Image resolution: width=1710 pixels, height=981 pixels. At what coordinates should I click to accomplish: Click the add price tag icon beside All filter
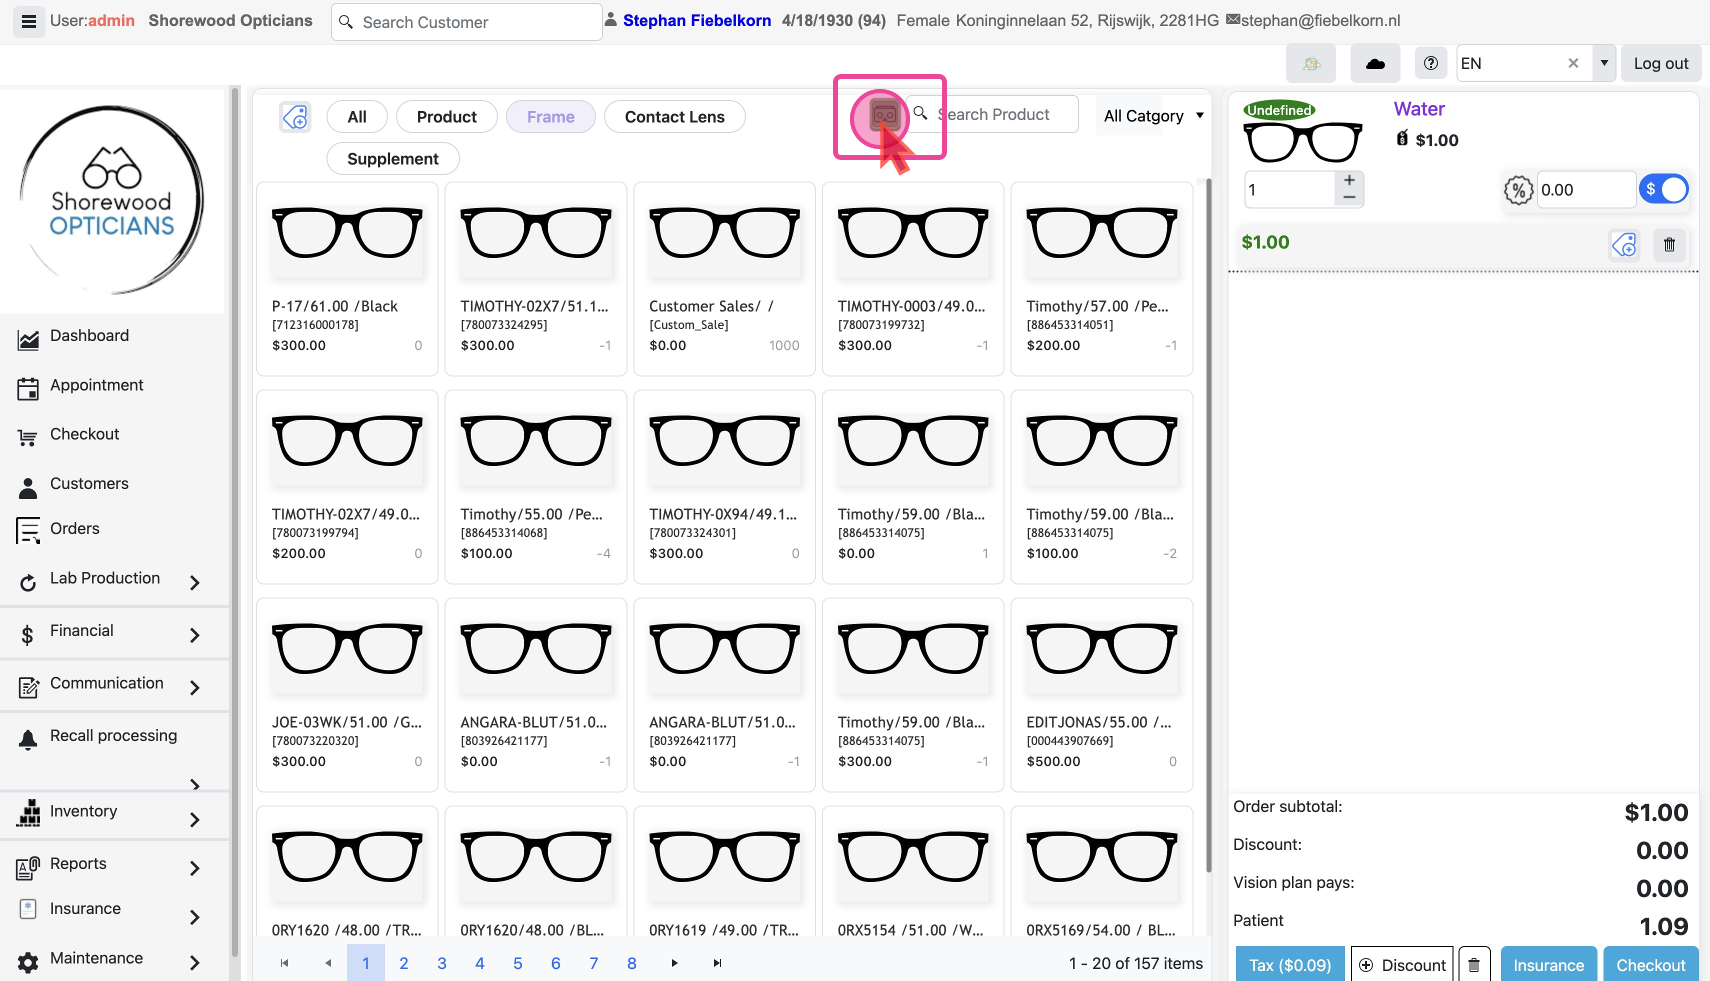(x=295, y=117)
